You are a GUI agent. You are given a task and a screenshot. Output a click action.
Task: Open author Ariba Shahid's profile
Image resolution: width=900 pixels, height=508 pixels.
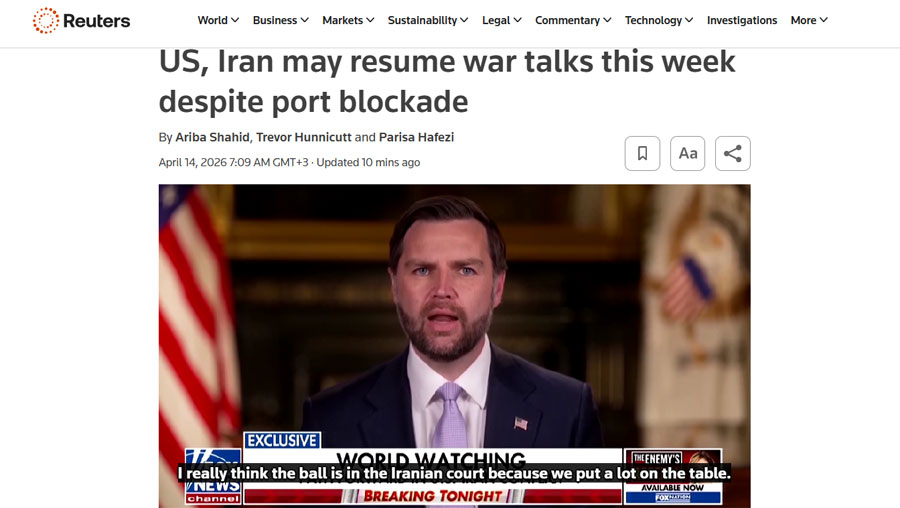(x=212, y=137)
